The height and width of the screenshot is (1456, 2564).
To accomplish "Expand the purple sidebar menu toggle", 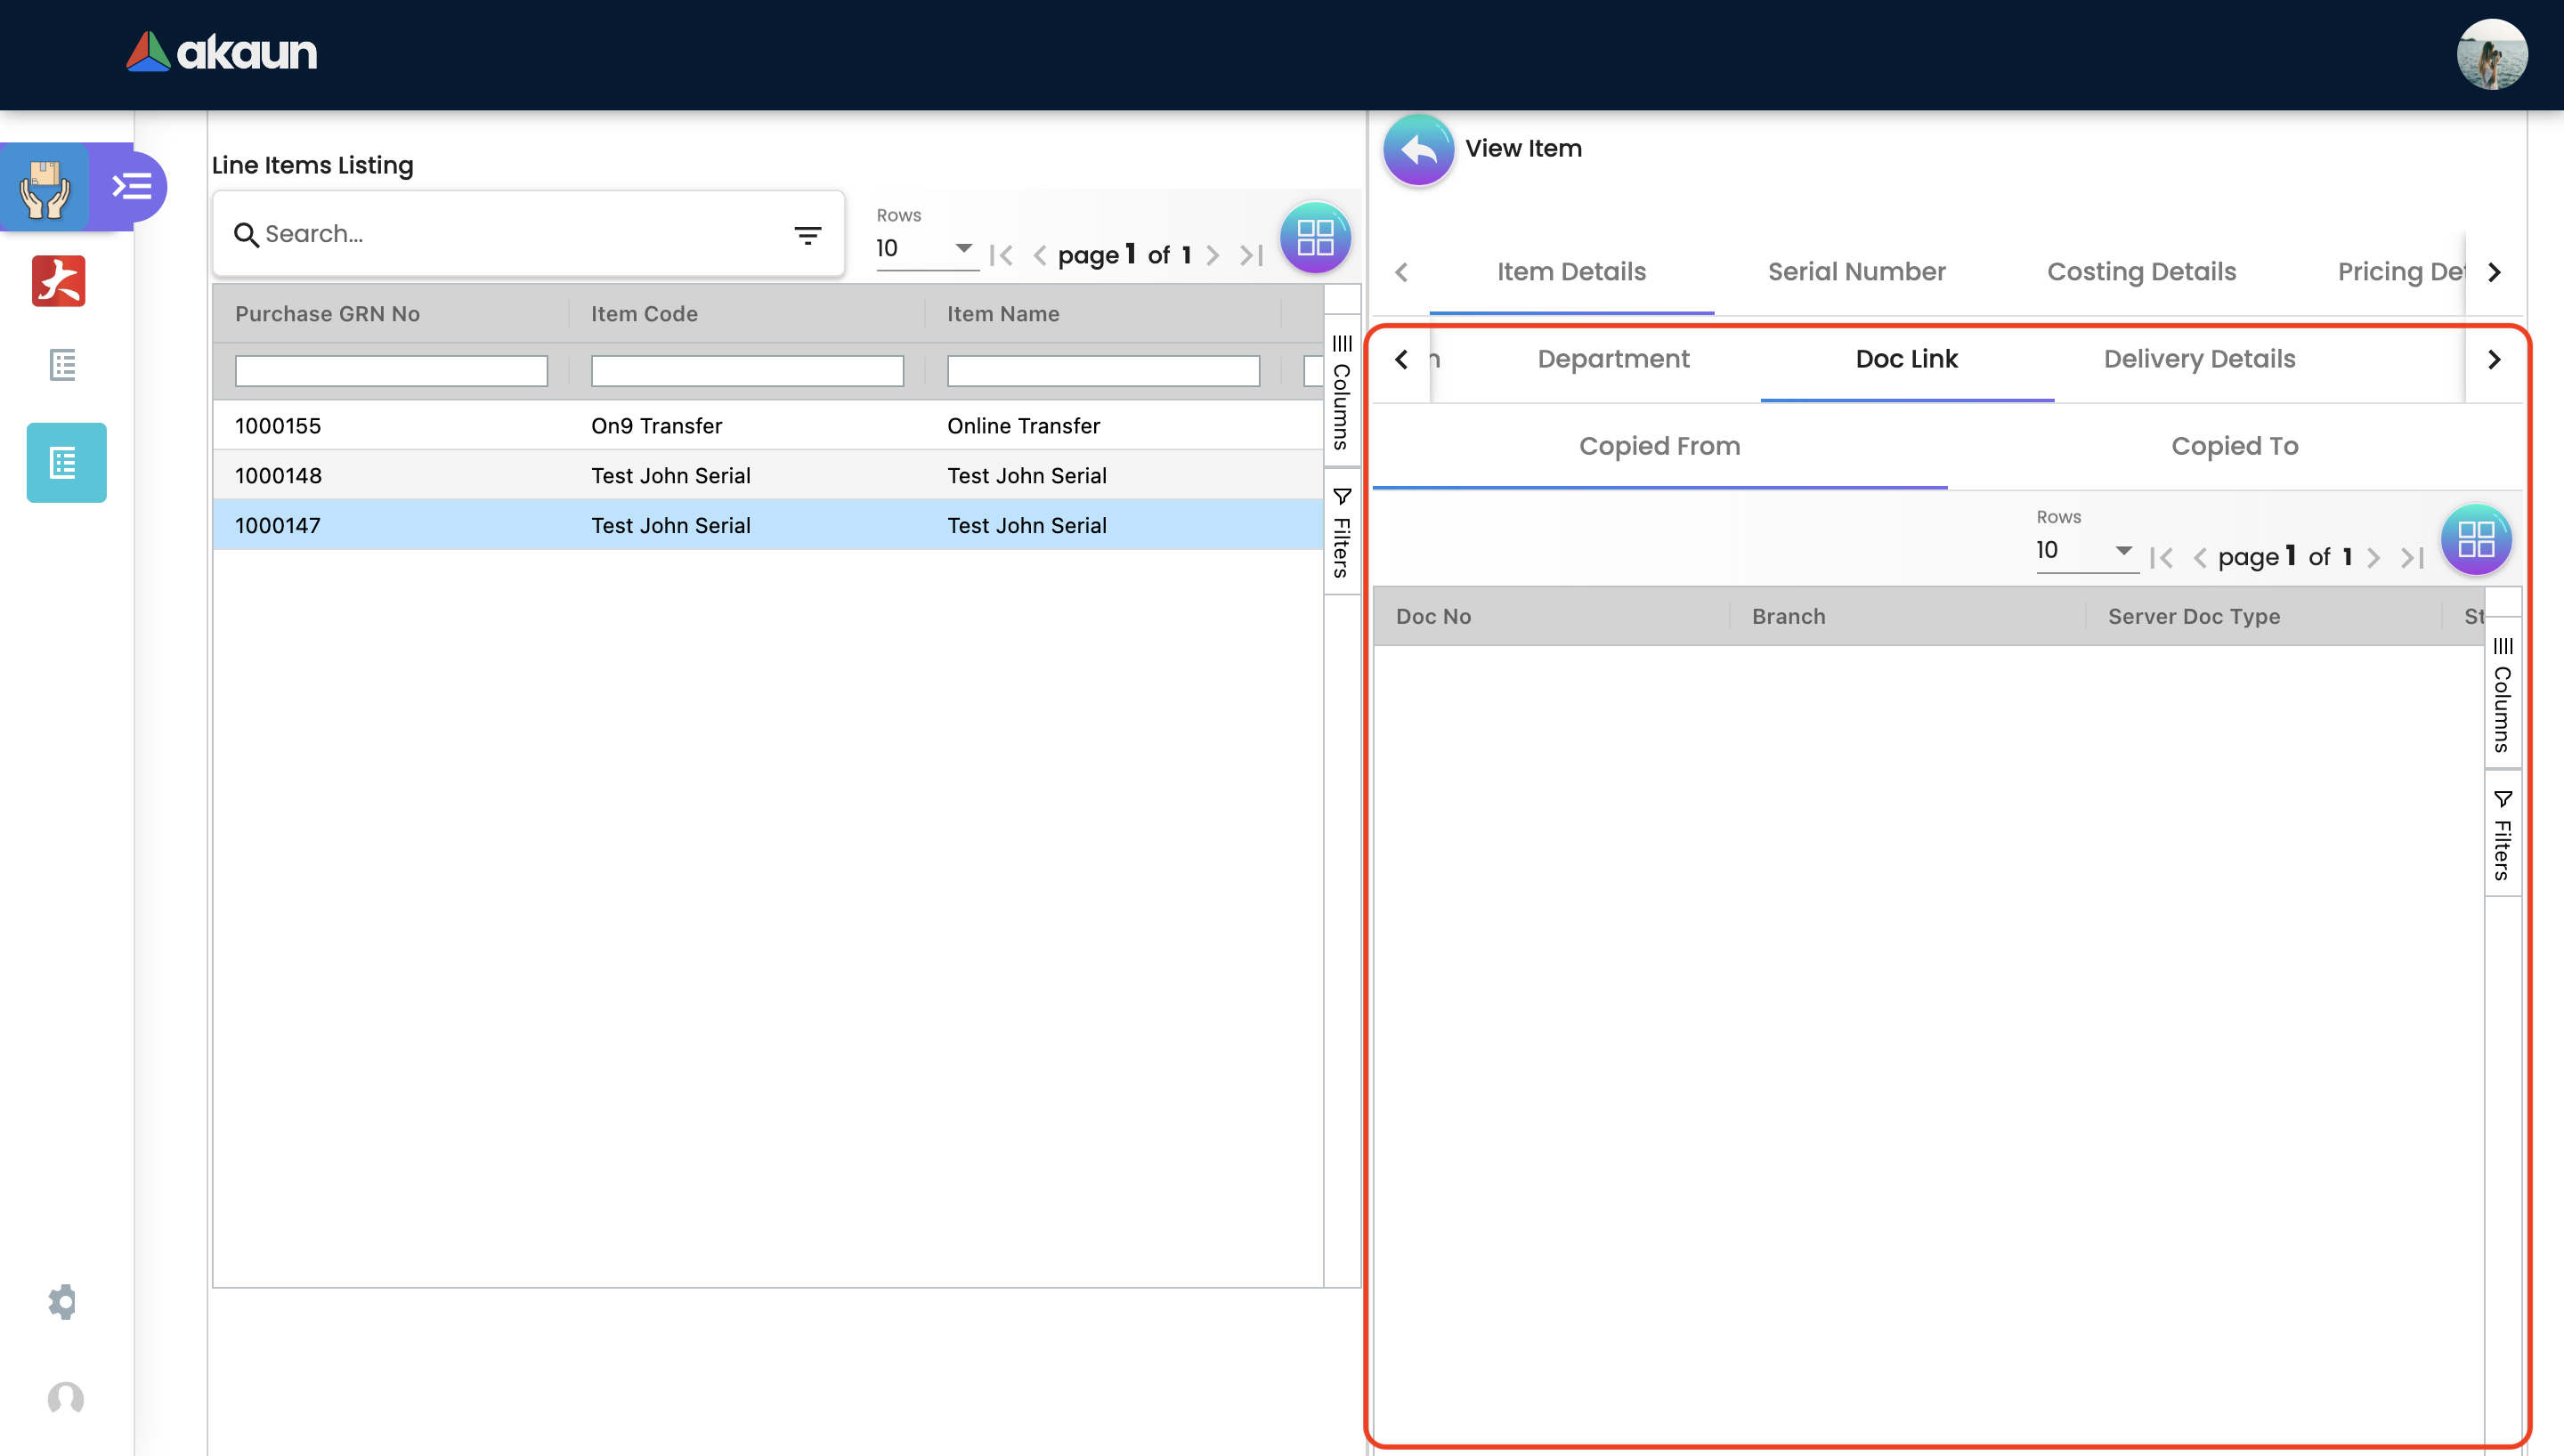I will (x=131, y=186).
